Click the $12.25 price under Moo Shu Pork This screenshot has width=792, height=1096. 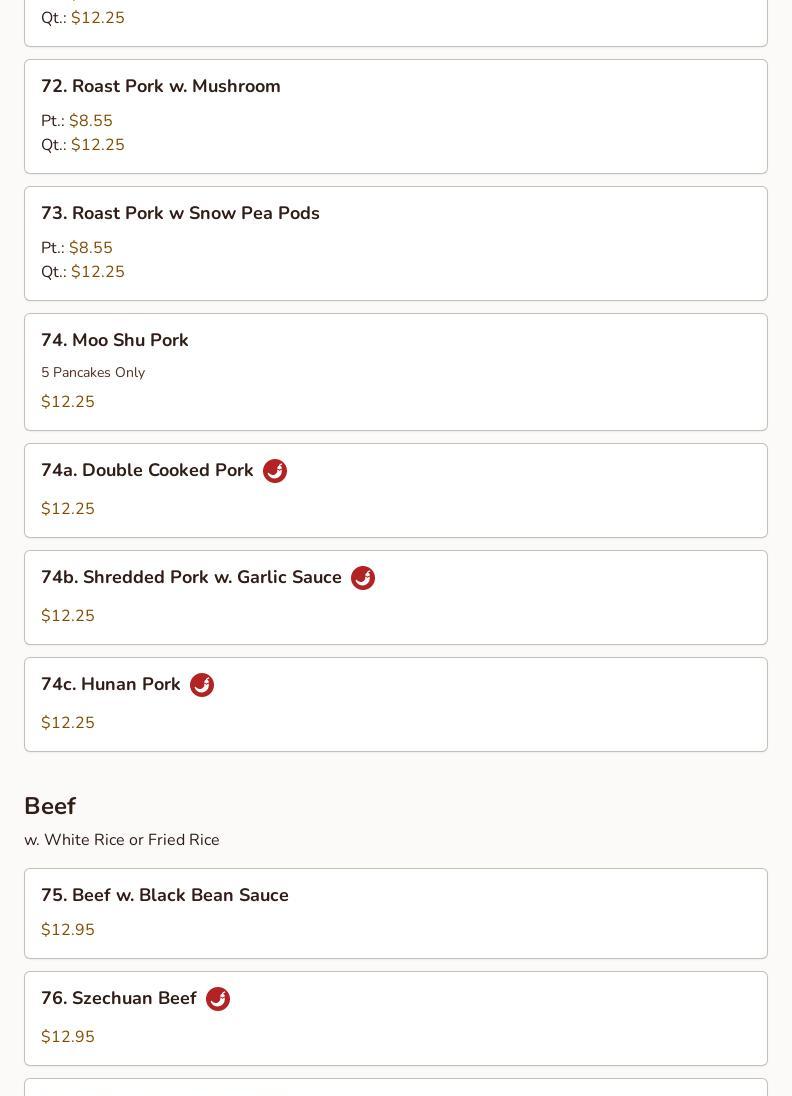(68, 402)
